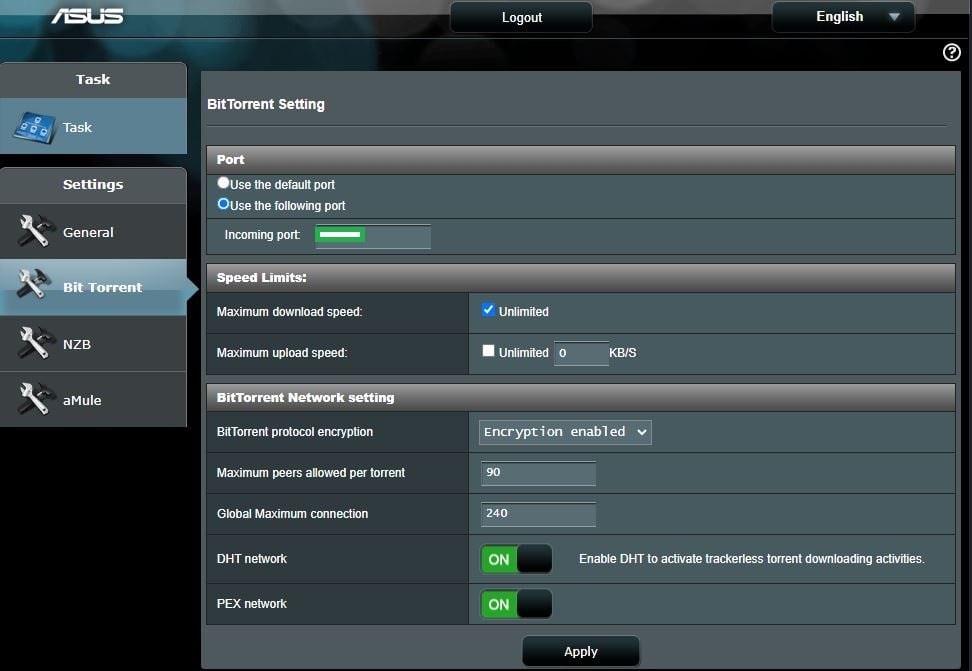Click the BitTorrent Network setting header
972x671 pixels.
[581, 398]
